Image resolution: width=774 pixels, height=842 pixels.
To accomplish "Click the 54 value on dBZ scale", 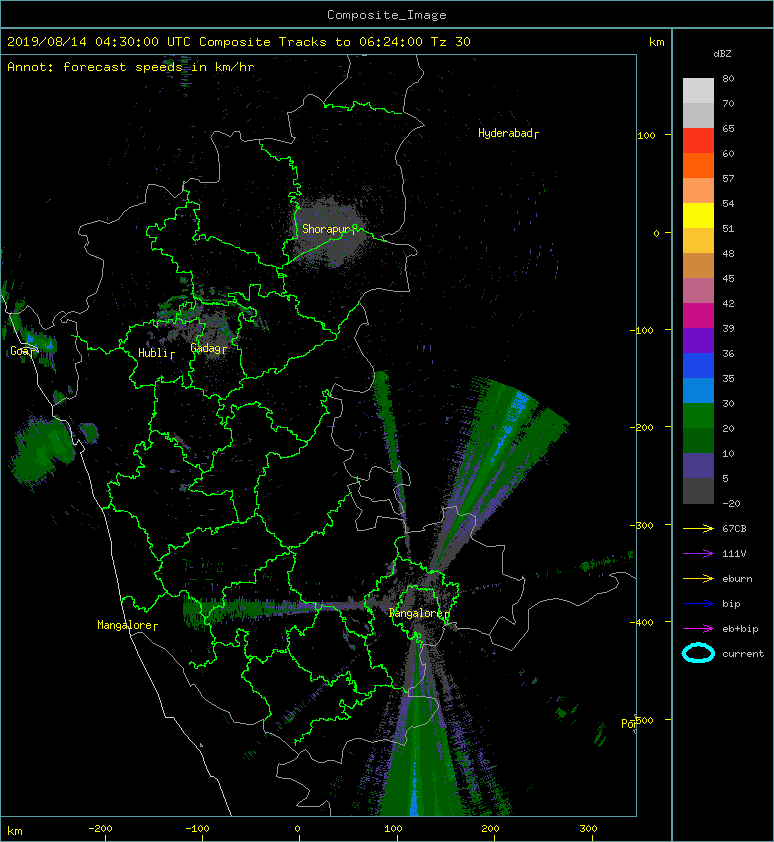I will [x=728, y=204].
